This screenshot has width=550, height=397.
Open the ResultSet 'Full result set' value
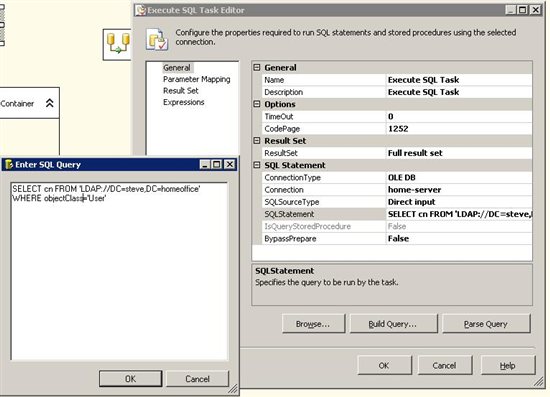459,153
